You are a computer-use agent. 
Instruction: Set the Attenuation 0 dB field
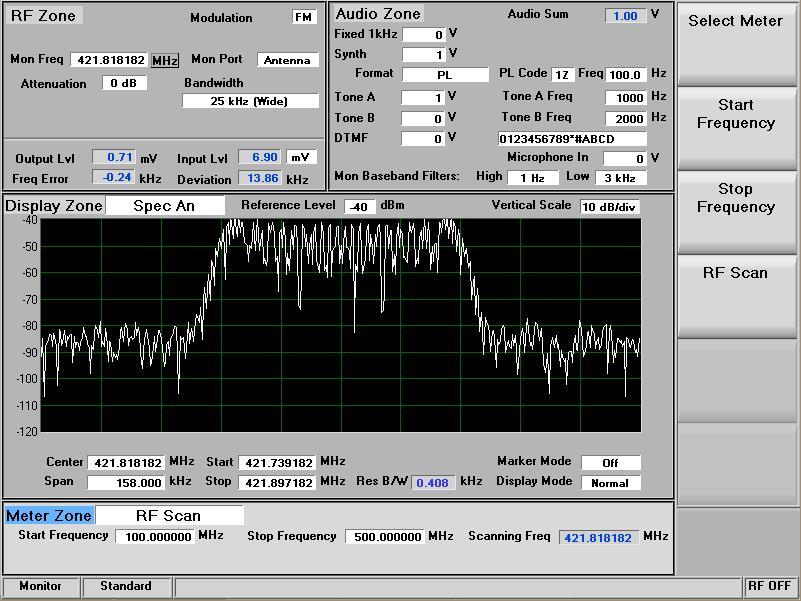[124, 83]
